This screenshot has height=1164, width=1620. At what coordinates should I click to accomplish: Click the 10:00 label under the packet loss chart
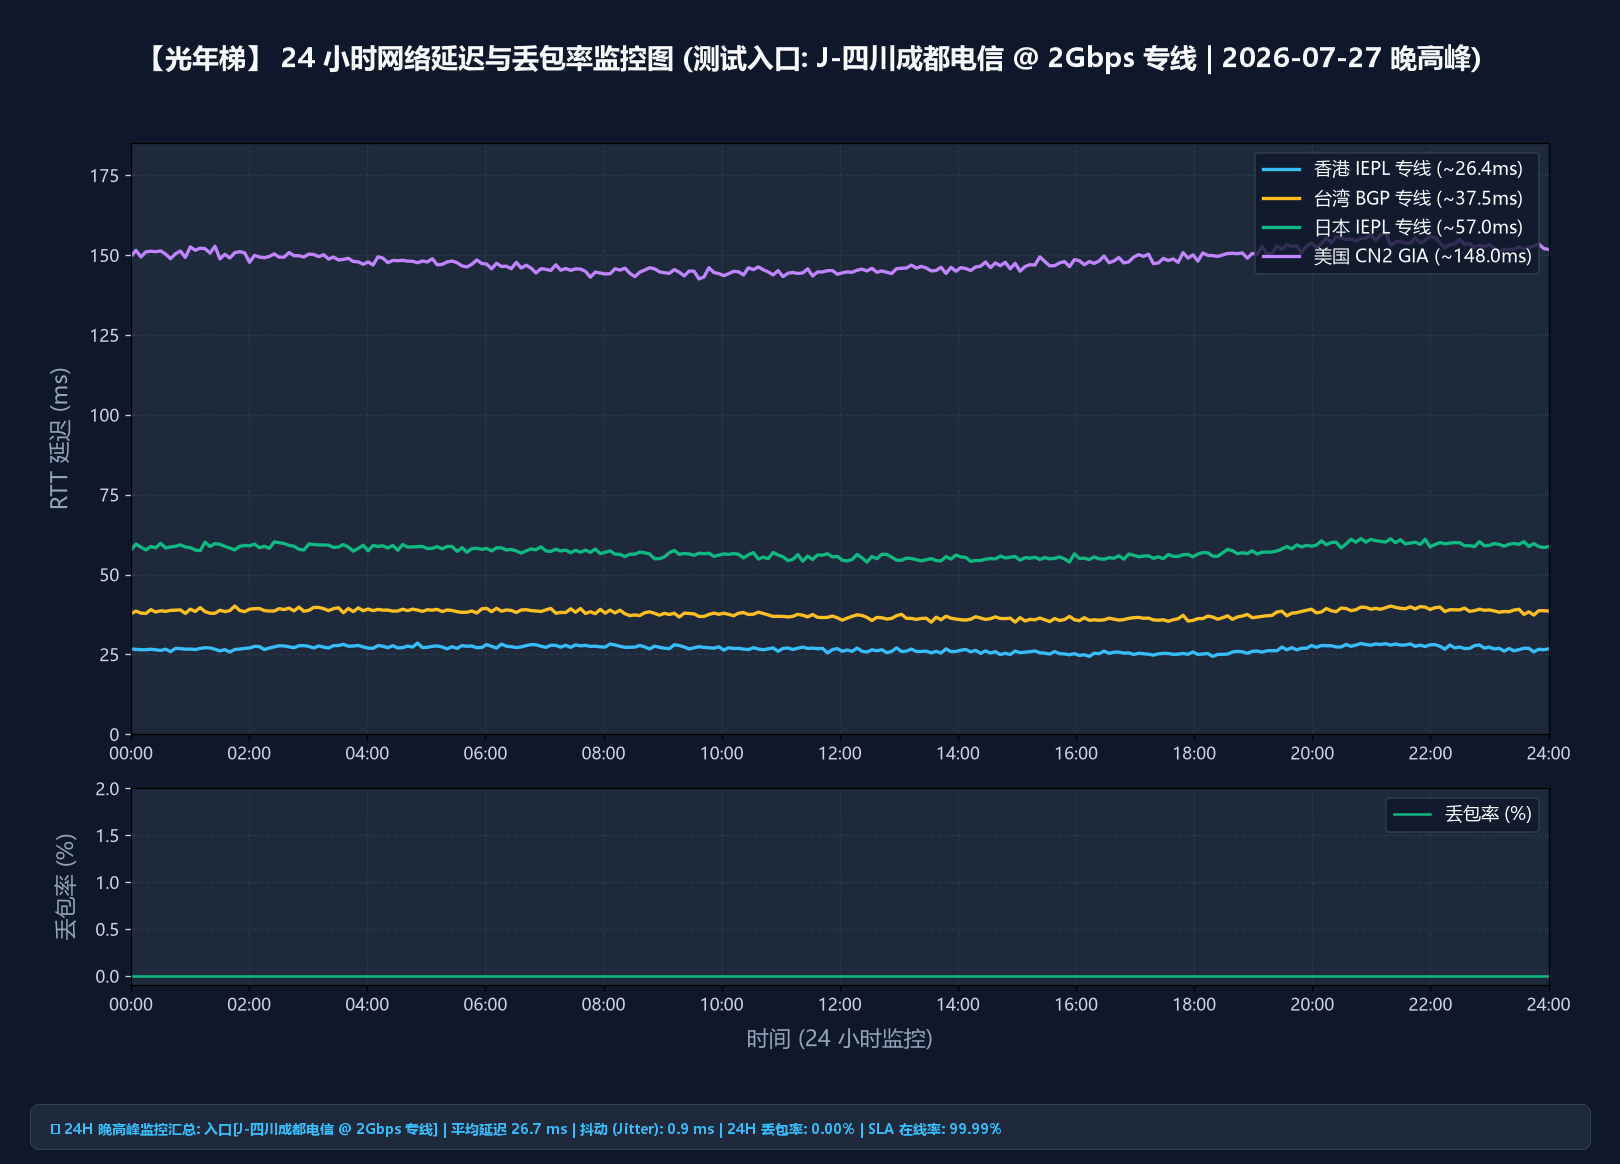tap(722, 1005)
